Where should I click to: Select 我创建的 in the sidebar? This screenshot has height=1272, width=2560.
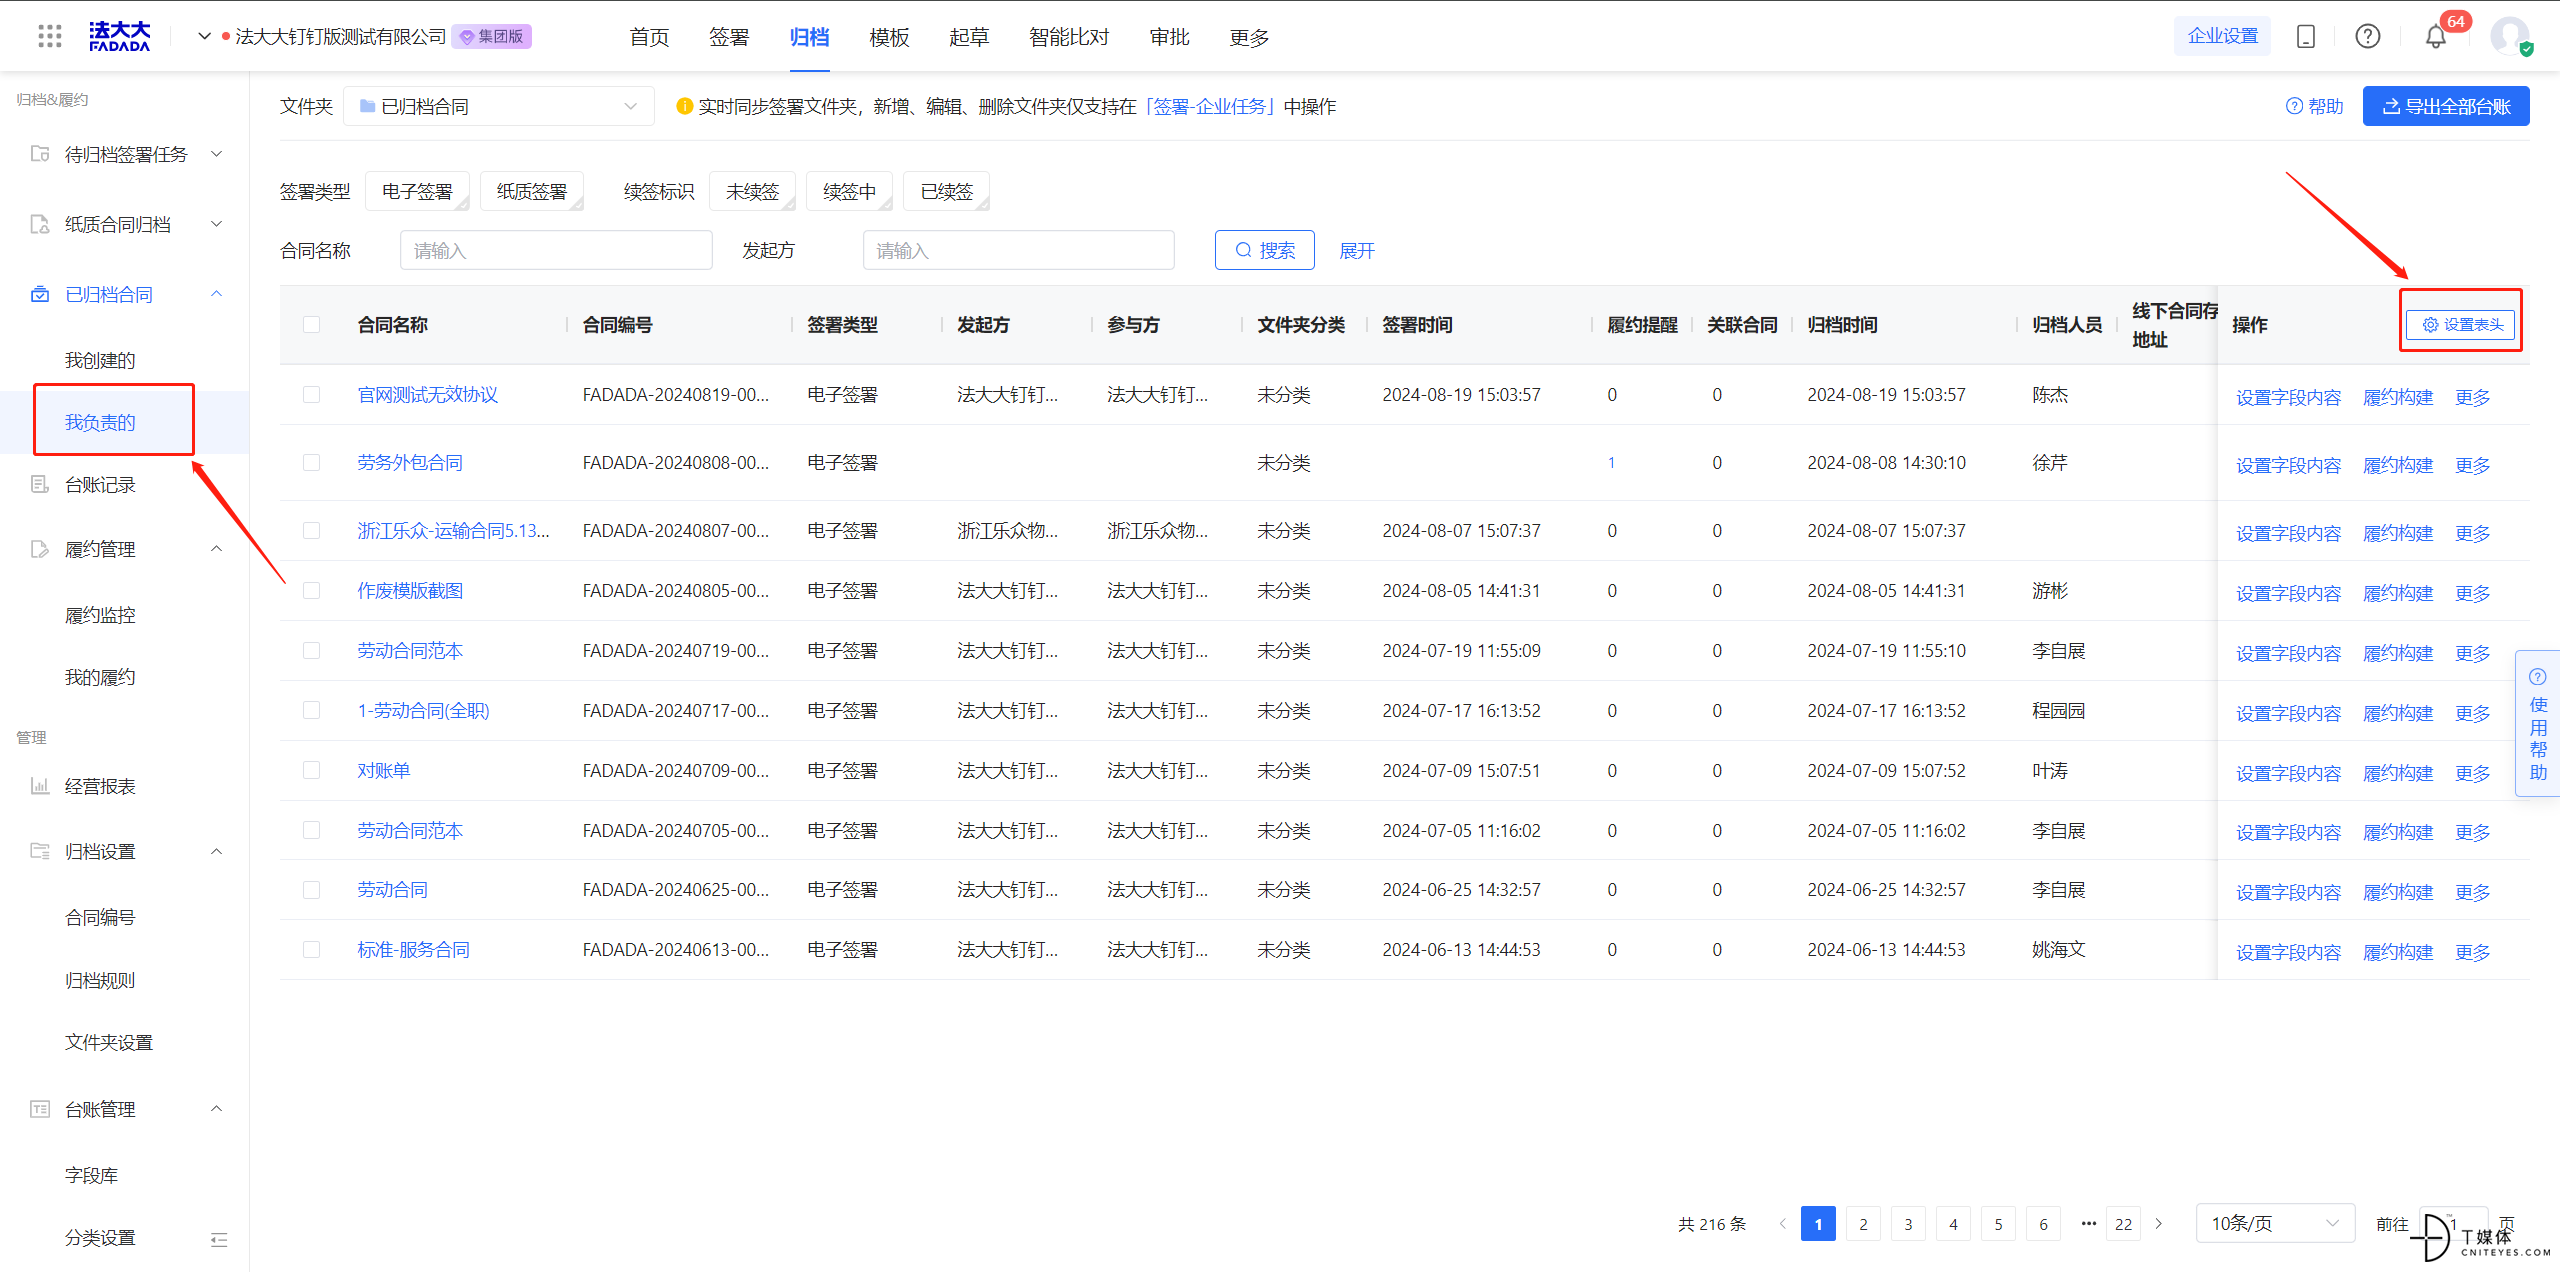click(x=100, y=360)
